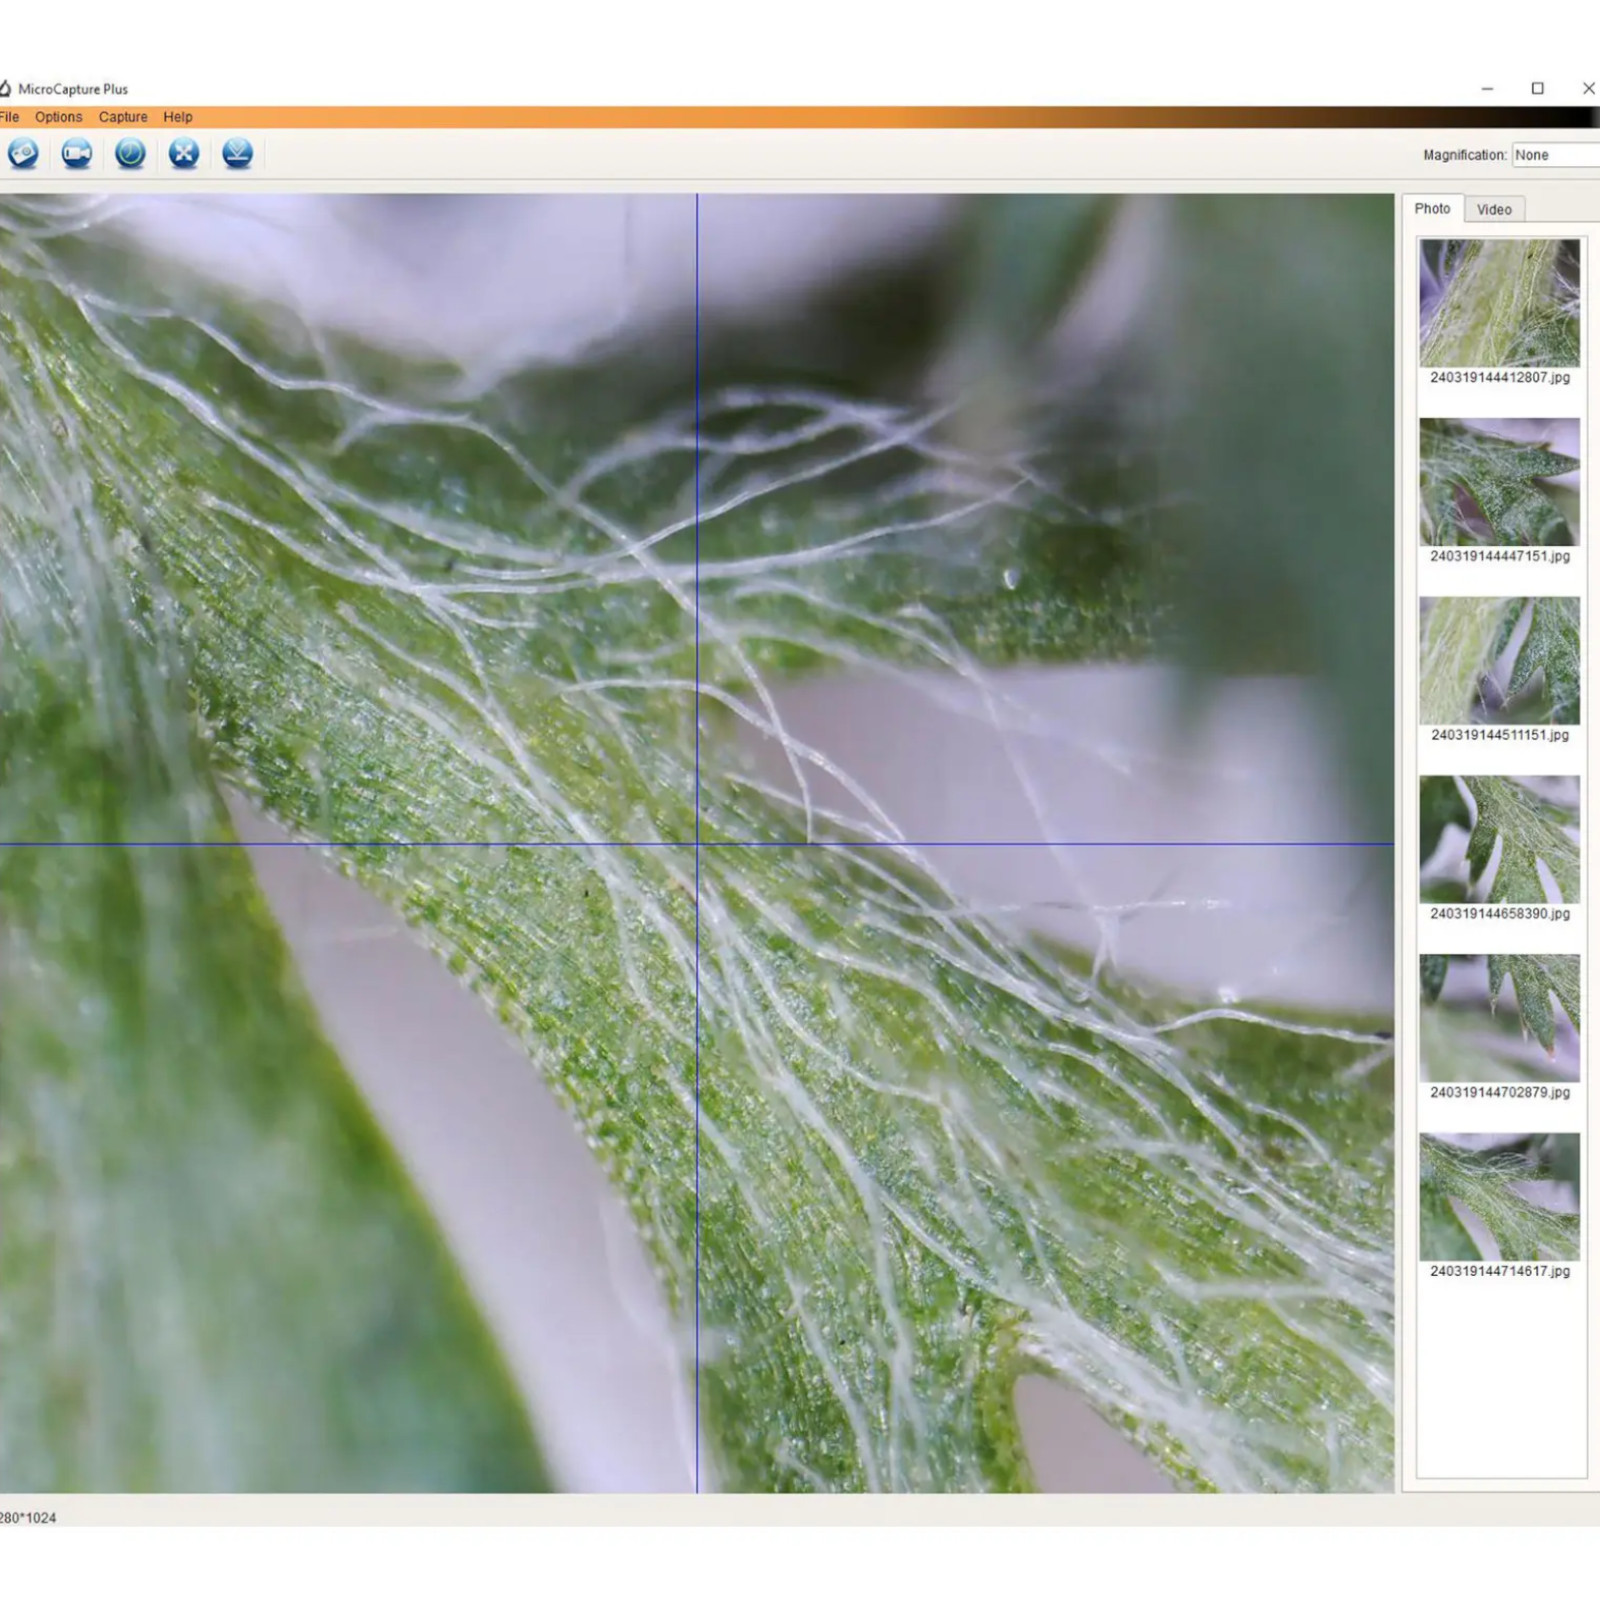Maximize the MicroCapture Plus window
Image resolution: width=1600 pixels, height=1600 pixels.
(x=1537, y=89)
